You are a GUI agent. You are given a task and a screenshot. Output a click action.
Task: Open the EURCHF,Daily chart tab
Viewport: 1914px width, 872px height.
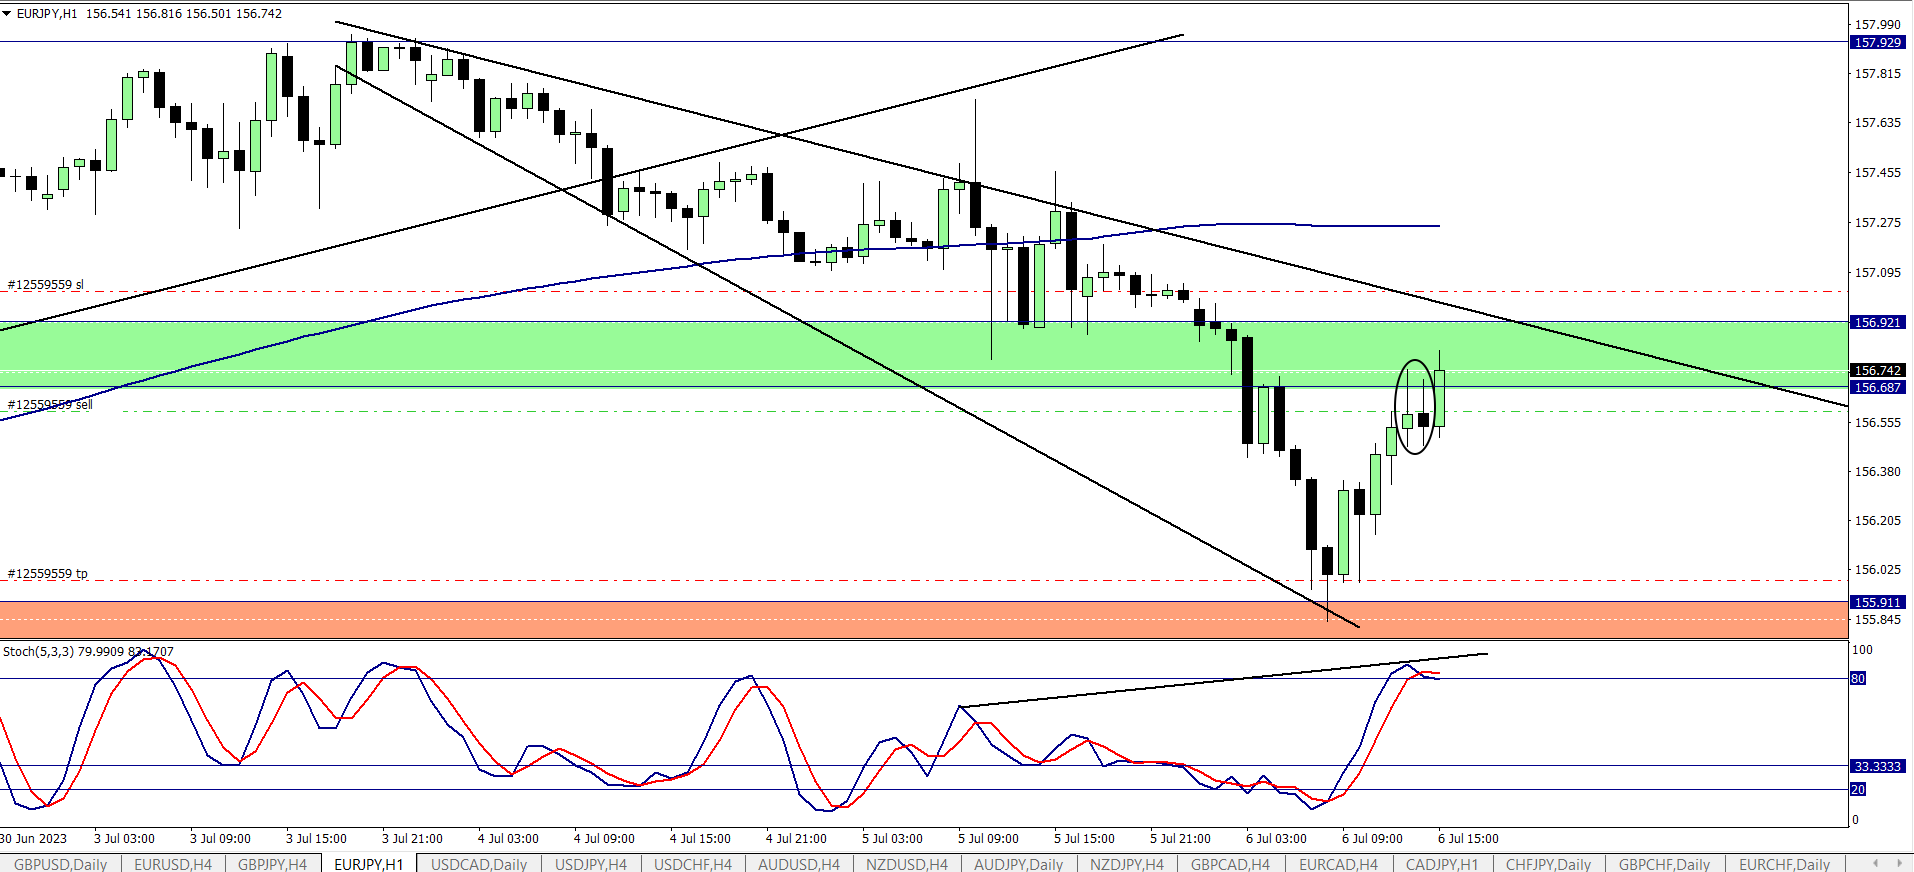click(1785, 864)
